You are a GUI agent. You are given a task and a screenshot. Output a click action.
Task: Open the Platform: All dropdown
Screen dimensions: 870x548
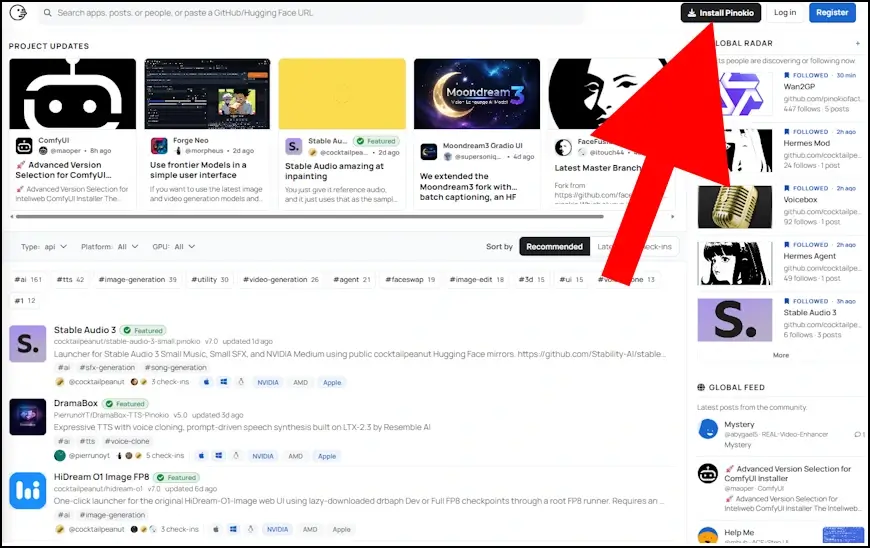(109, 247)
